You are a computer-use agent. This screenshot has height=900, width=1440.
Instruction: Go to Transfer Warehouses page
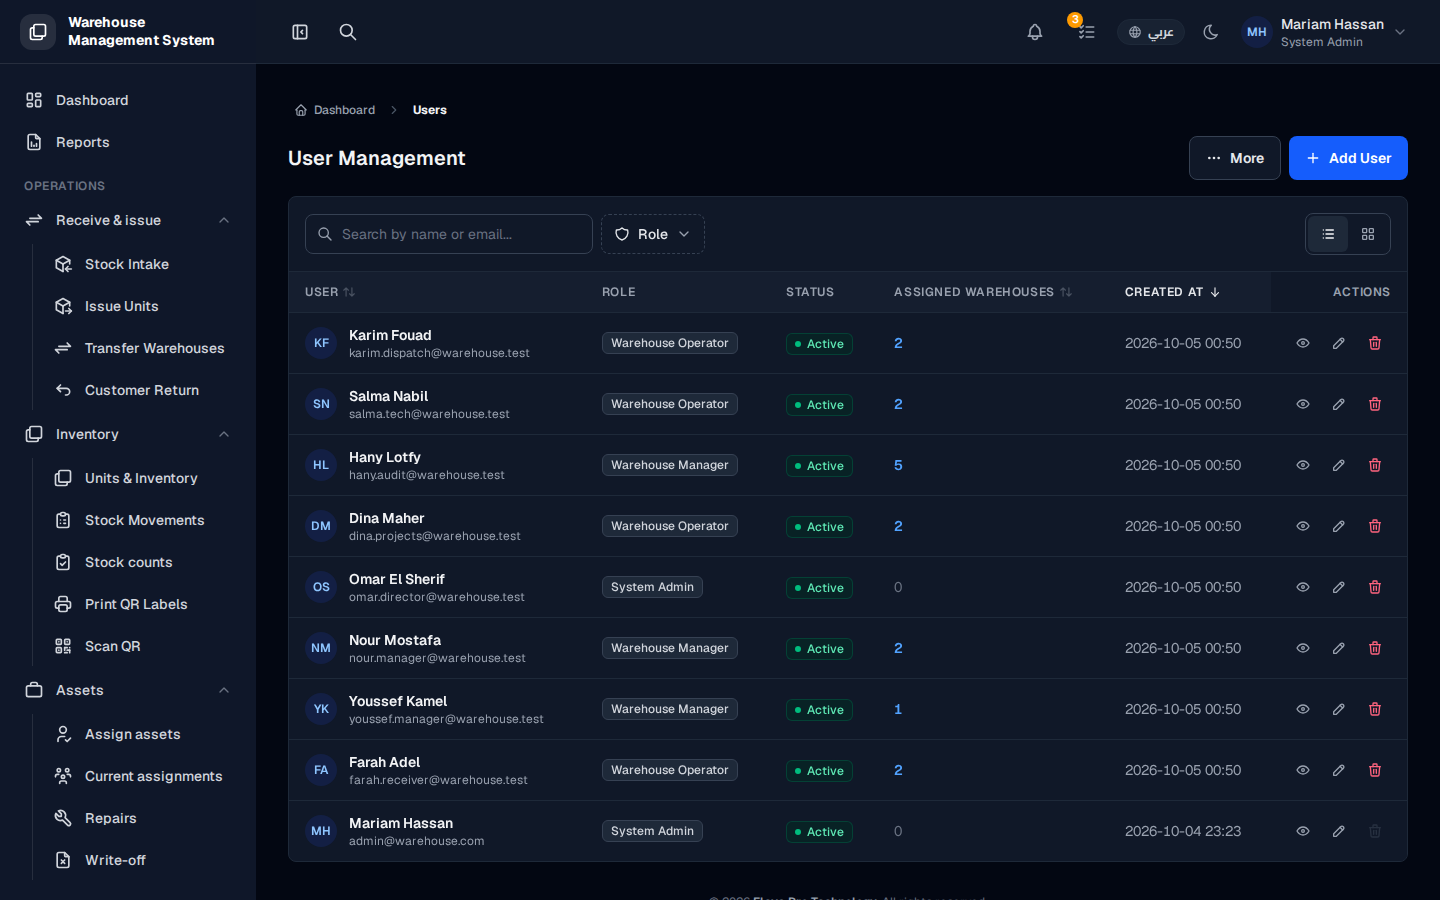[143, 348]
